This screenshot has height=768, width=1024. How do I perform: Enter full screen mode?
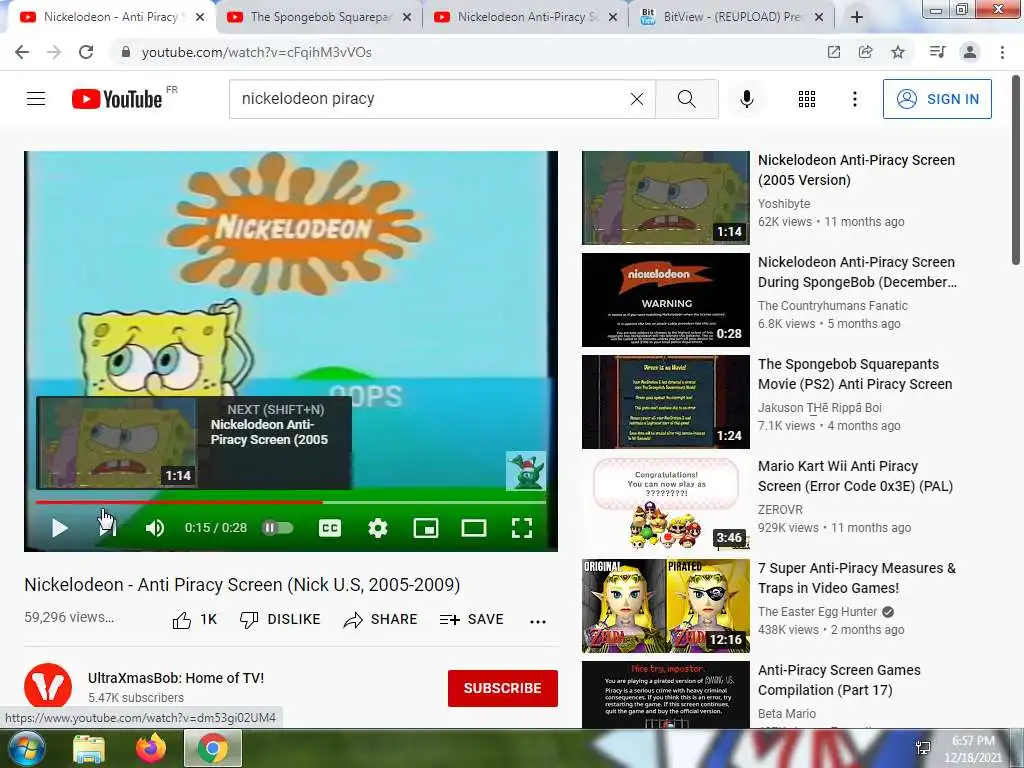522,528
